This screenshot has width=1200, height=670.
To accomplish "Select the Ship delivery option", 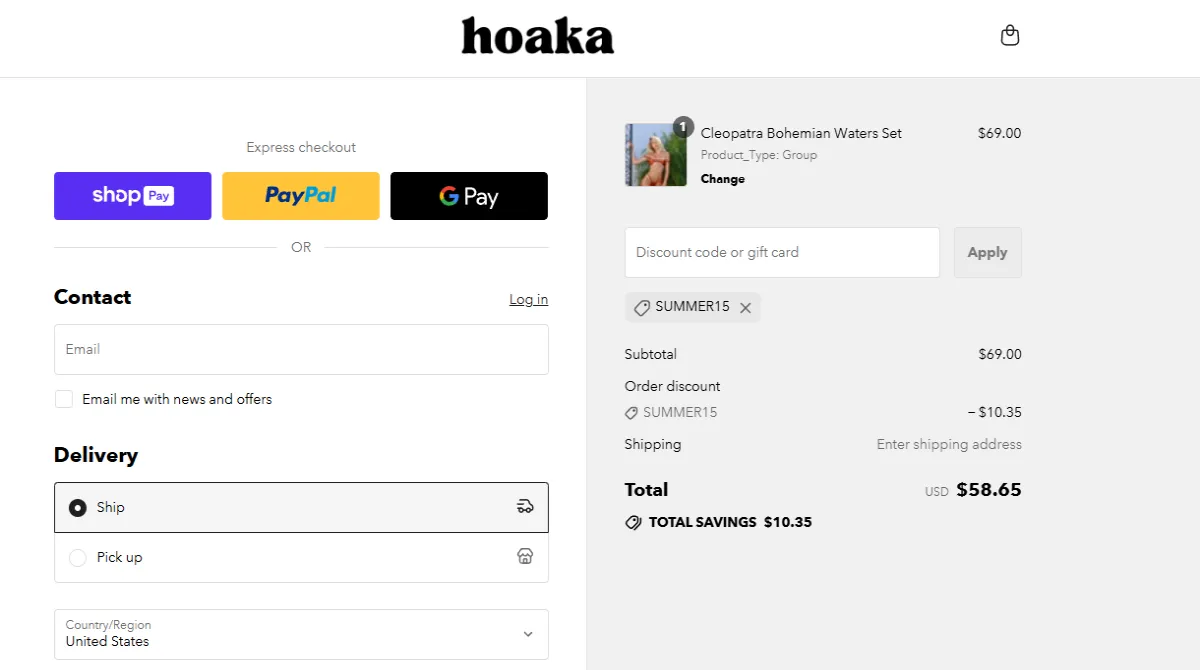I will (77, 507).
